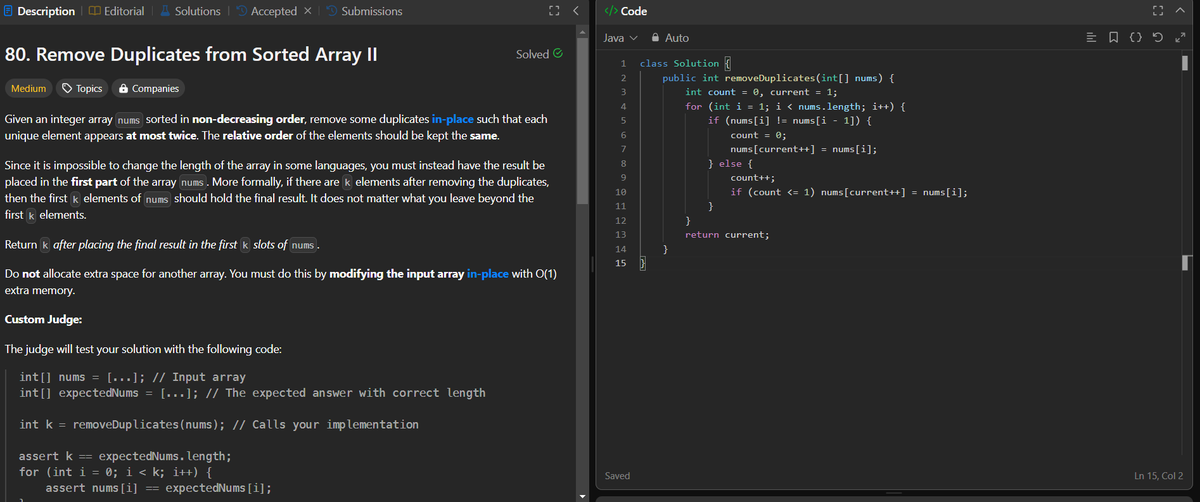Collapse the description panel with left chevron
The height and width of the screenshot is (502, 1200).
pos(575,11)
